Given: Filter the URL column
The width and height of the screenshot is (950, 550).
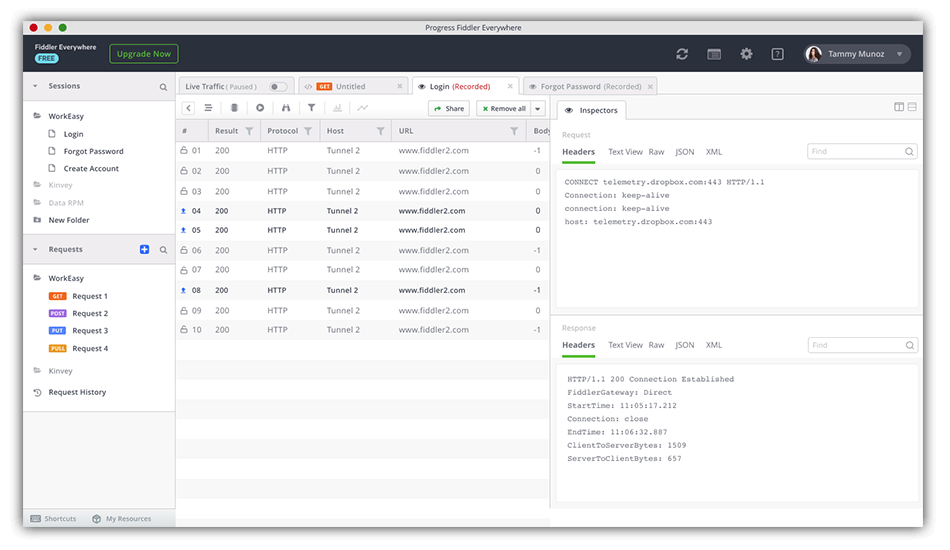Looking at the screenshot, I should pos(514,131).
